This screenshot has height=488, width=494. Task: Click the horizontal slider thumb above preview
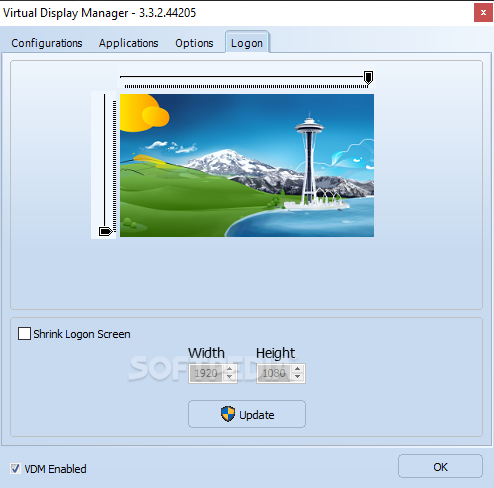(368, 78)
